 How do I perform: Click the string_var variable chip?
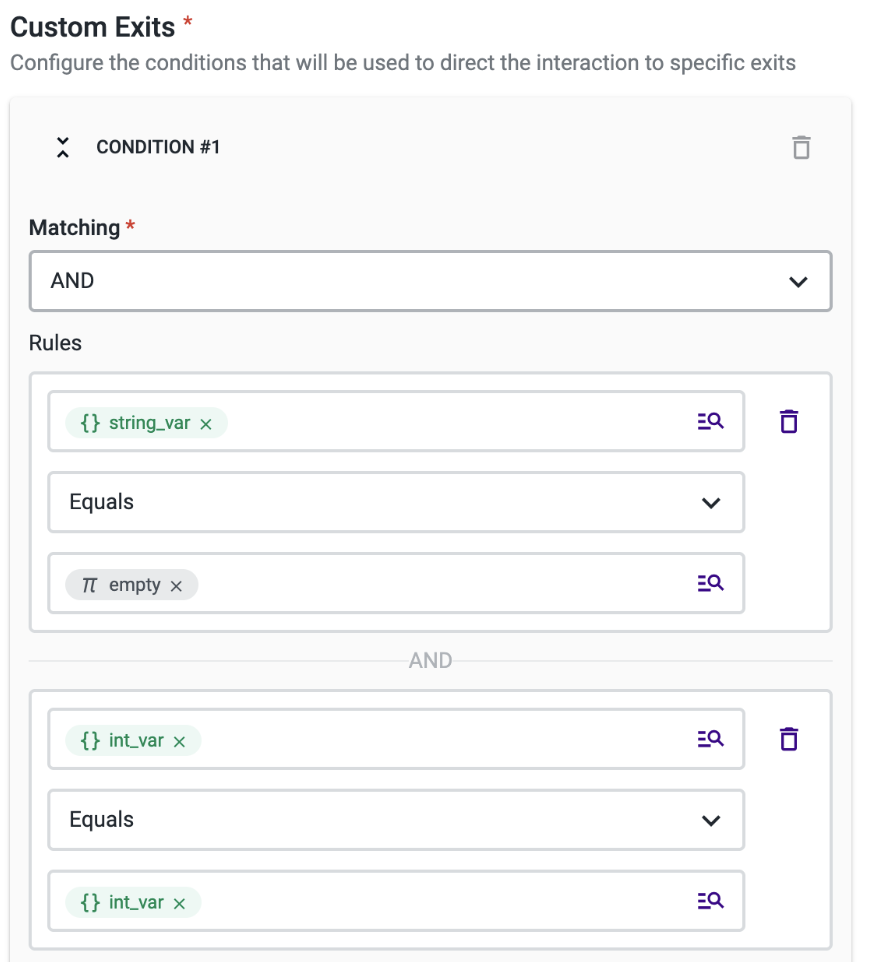coord(138,423)
